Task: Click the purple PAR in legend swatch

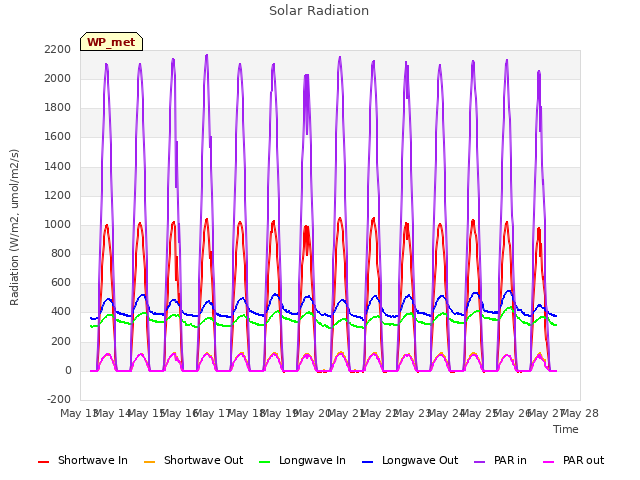Action: click(479, 462)
